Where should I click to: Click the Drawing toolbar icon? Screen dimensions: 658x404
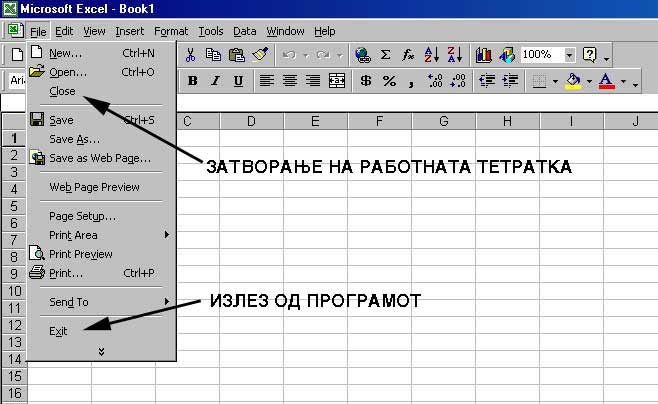(x=507, y=55)
